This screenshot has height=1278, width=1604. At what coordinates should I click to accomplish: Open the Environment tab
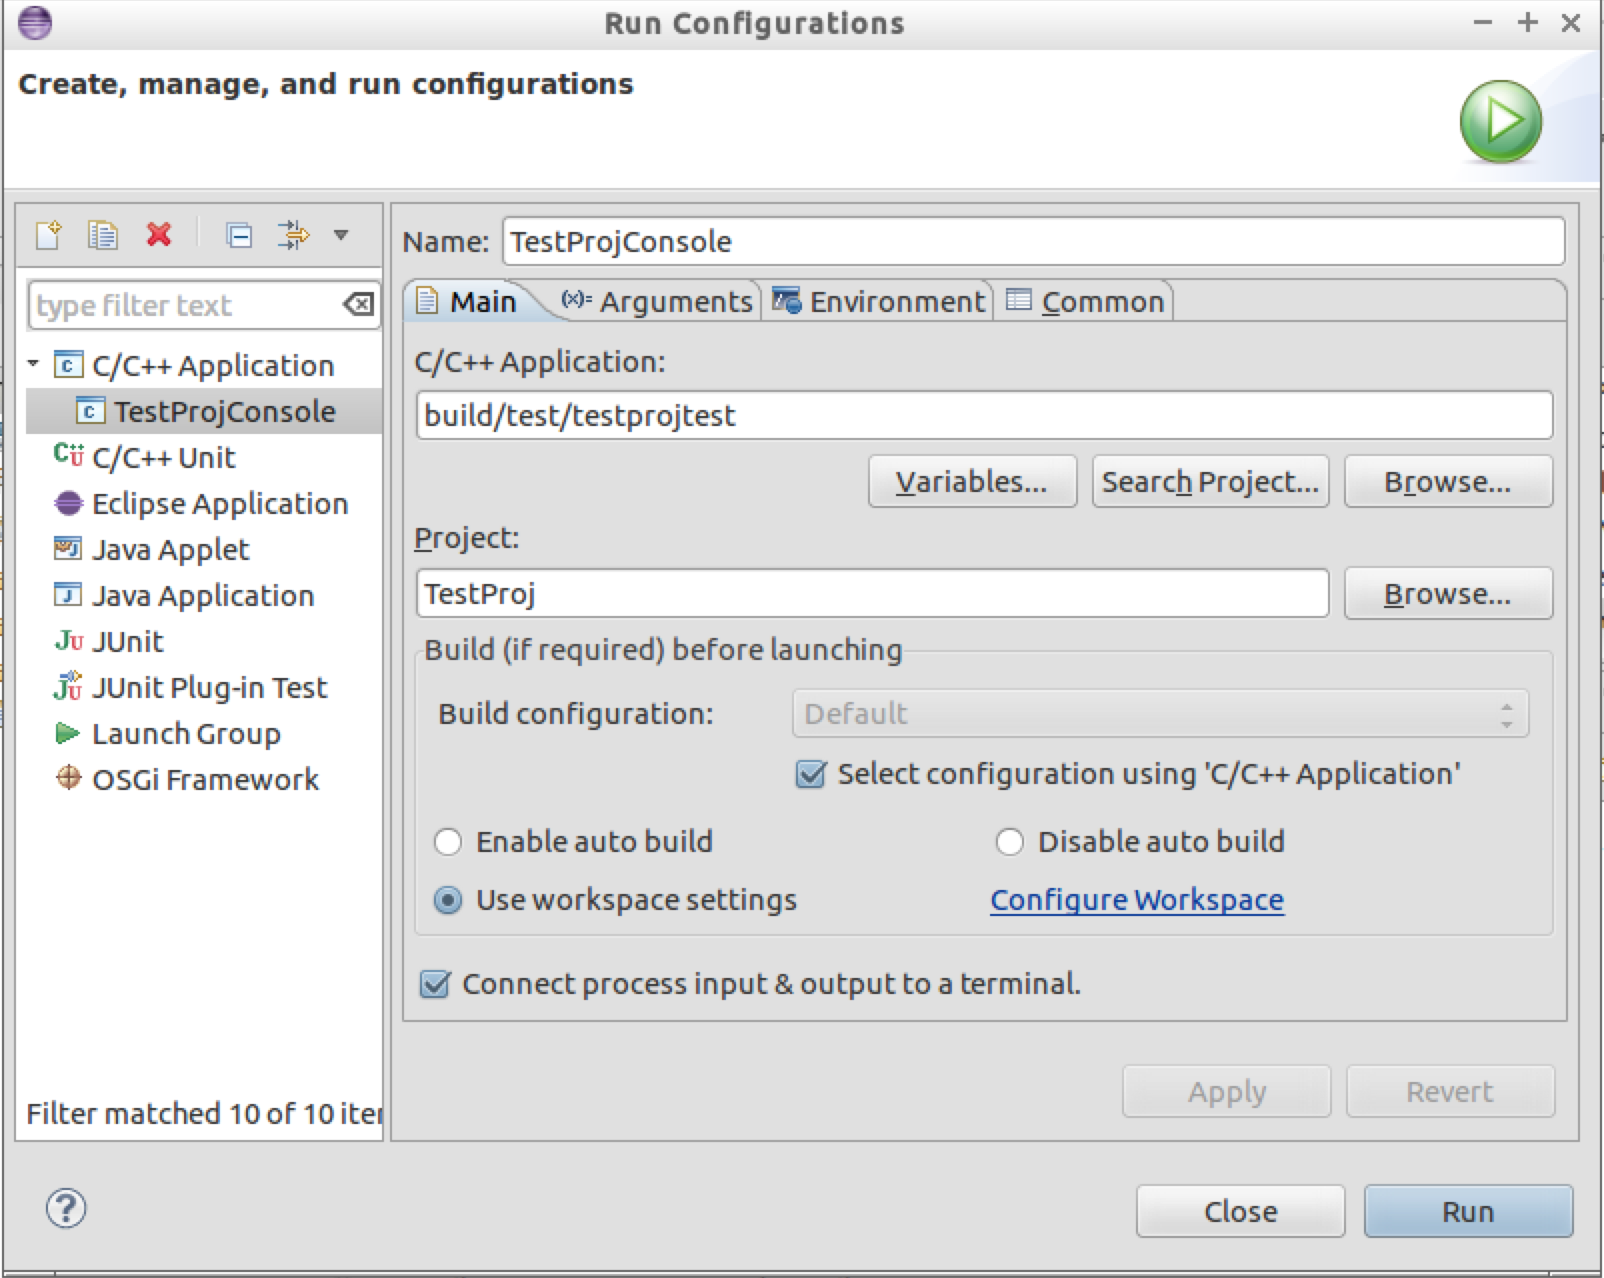878,301
